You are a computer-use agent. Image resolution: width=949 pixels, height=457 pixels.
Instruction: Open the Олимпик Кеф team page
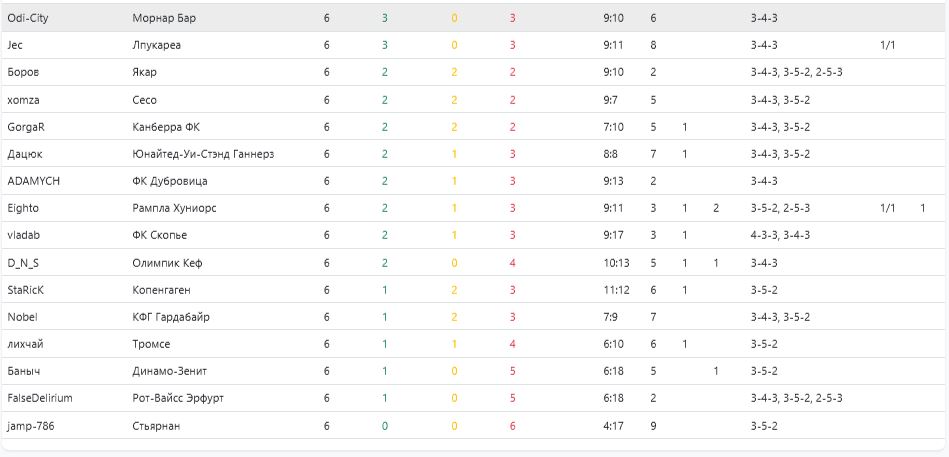tap(166, 263)
